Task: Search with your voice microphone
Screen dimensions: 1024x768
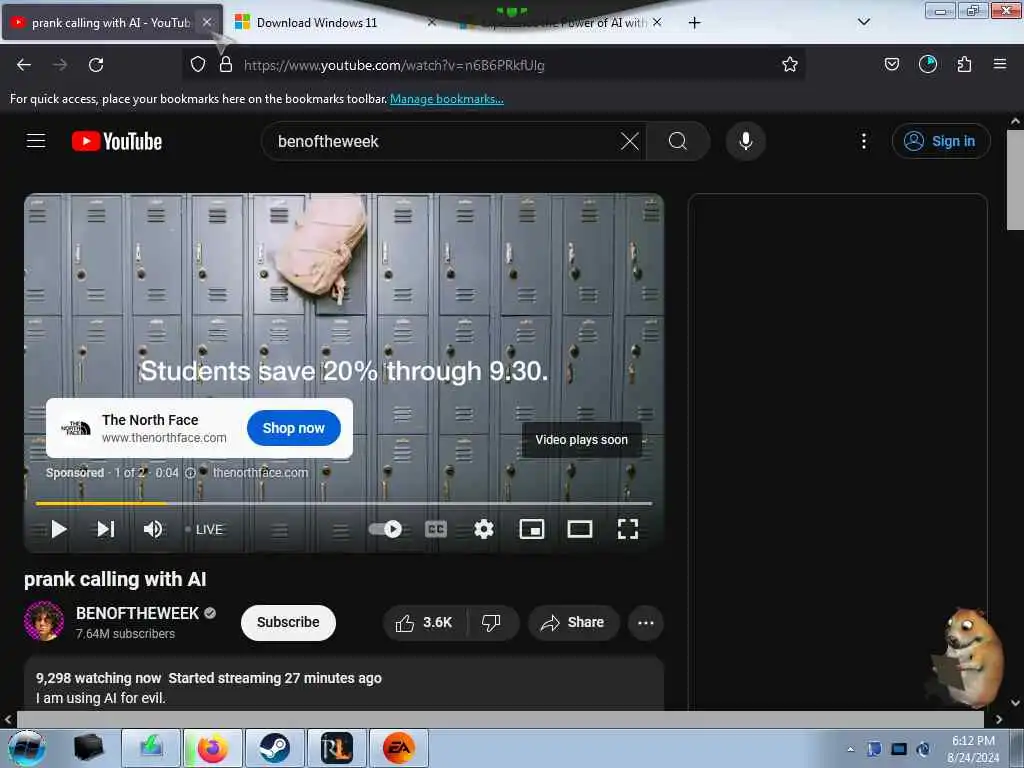Action: coord(746,141)
